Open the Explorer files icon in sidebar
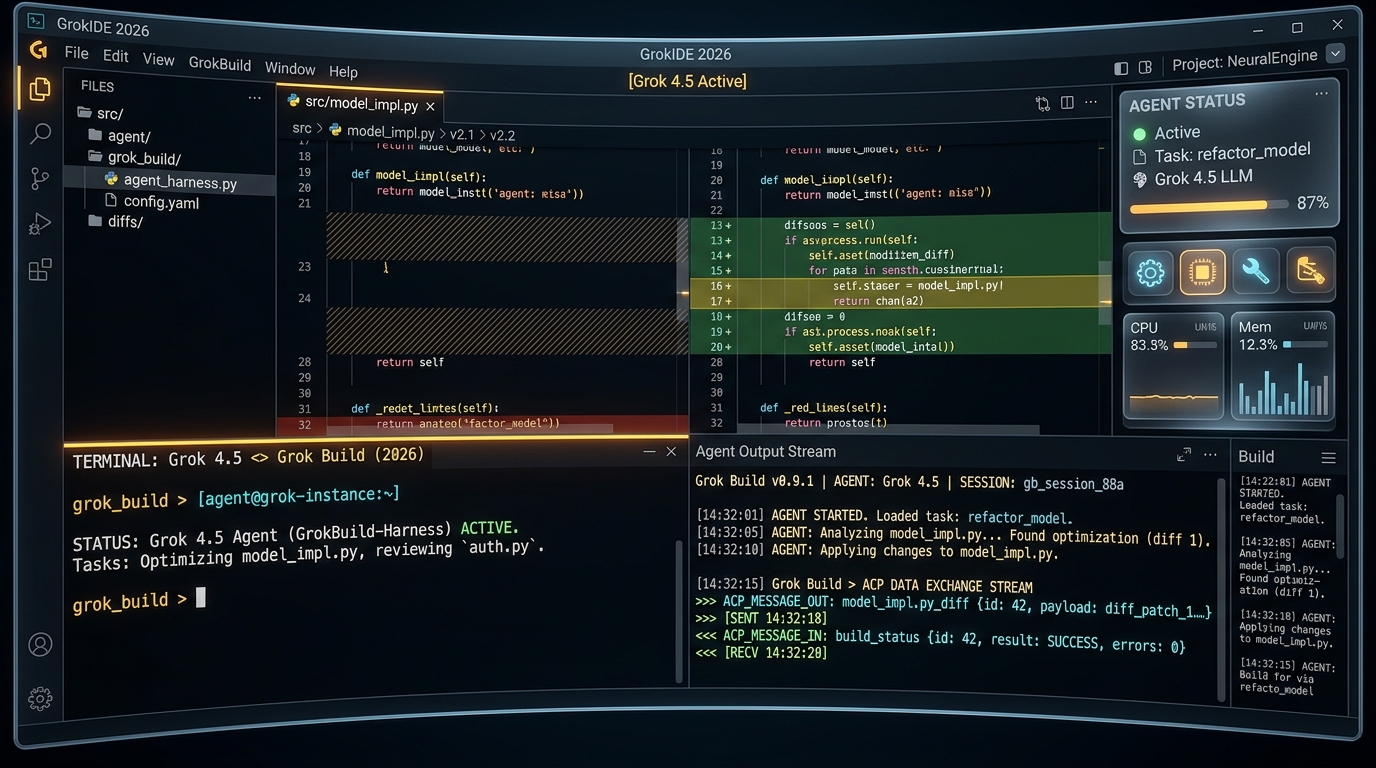The height and width of the screenshot is (768, 1376). (x=40, y=89)
